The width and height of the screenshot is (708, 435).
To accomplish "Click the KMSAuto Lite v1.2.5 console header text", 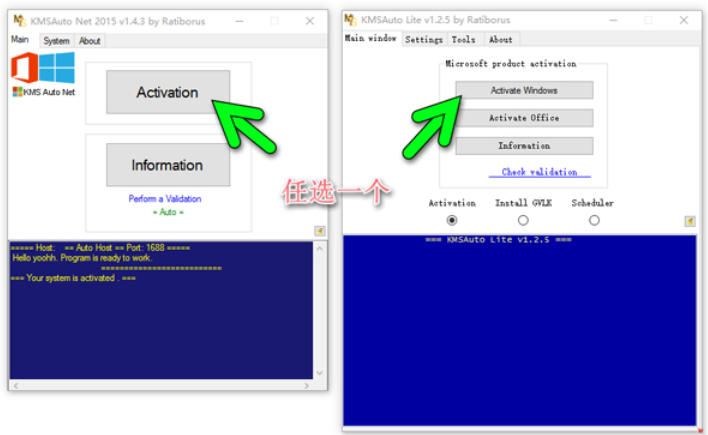I will (x=498, y=240).
